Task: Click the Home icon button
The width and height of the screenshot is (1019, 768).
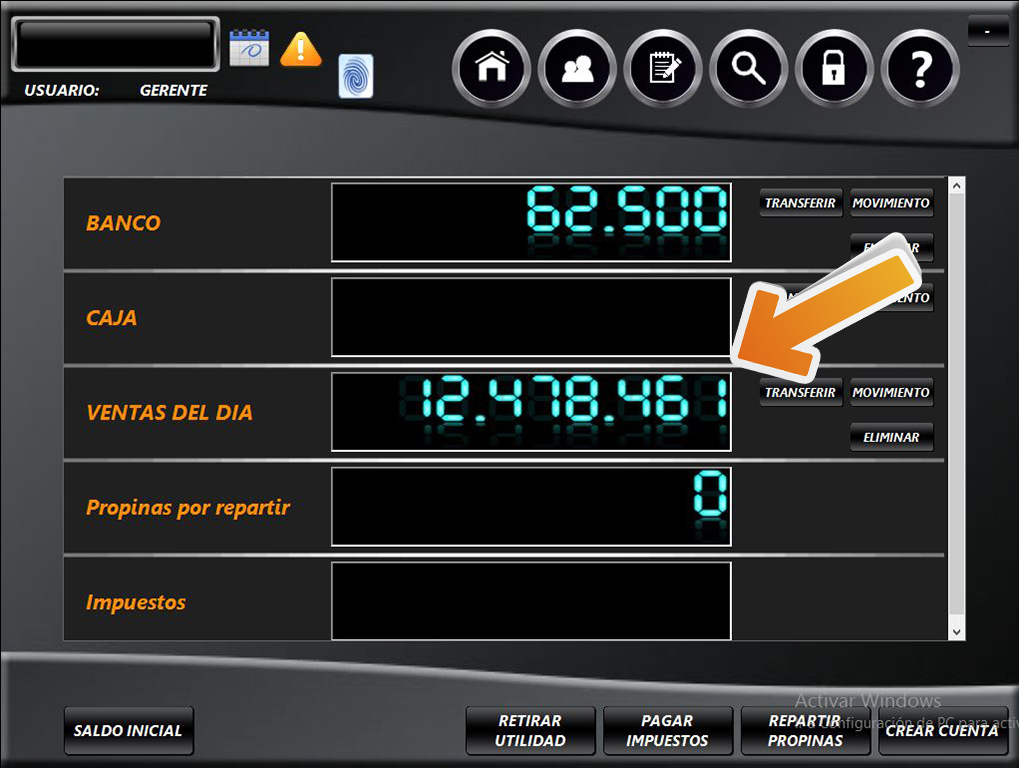Action: click(491, 68)
